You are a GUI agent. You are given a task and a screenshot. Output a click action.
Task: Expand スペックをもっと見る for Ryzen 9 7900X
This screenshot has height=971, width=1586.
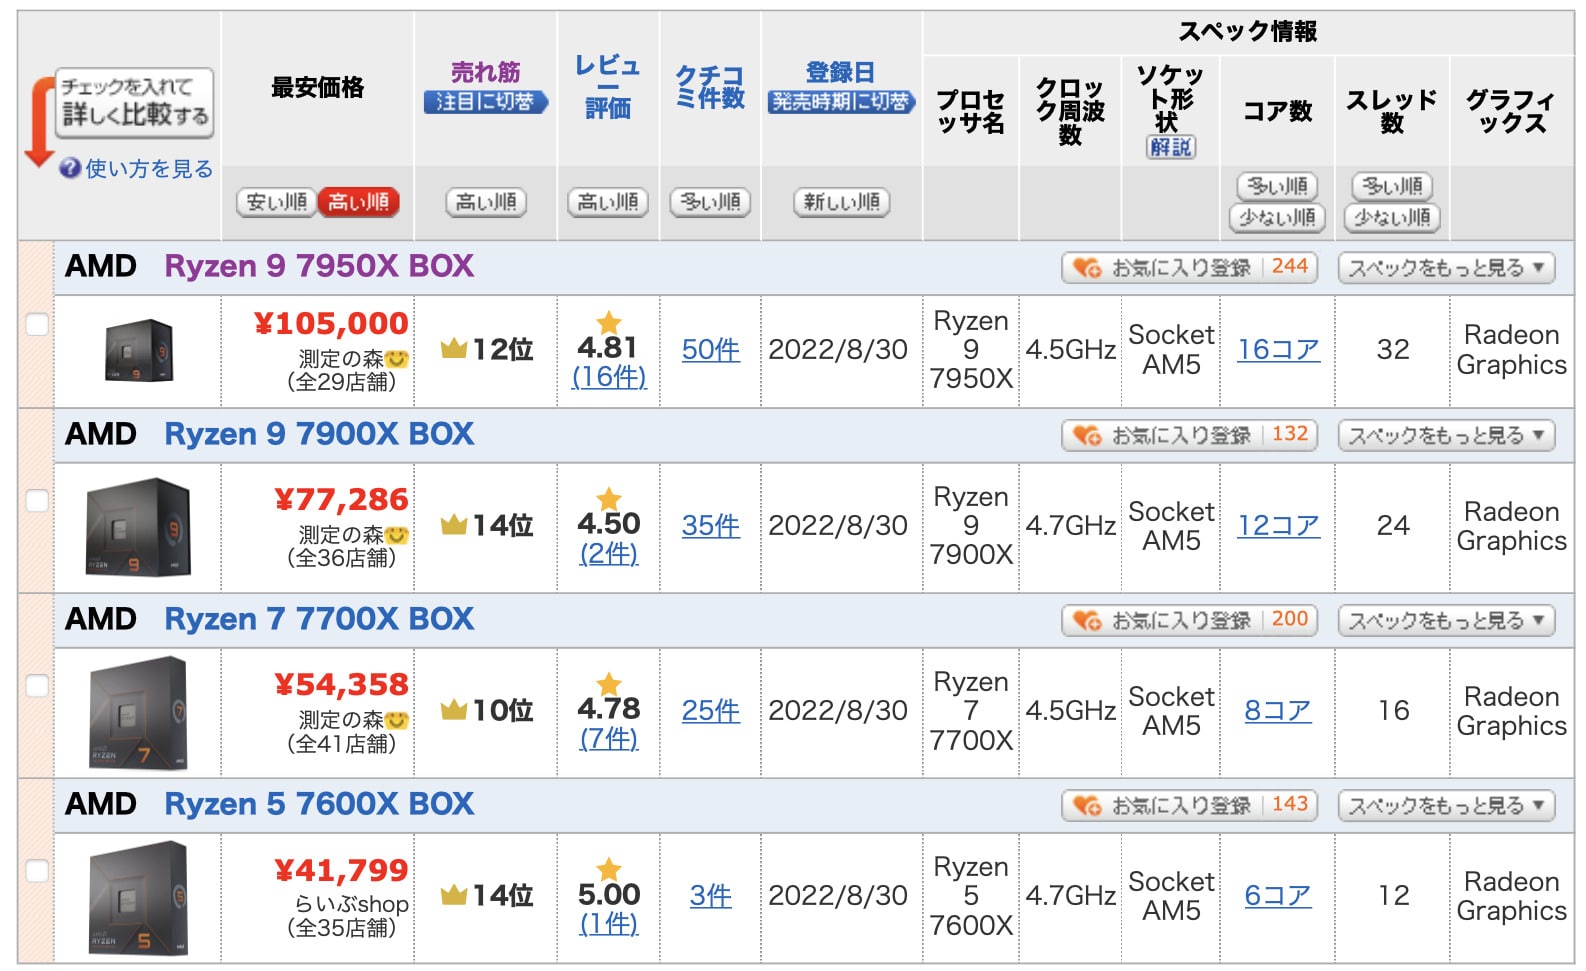[x=1446, y=435]
